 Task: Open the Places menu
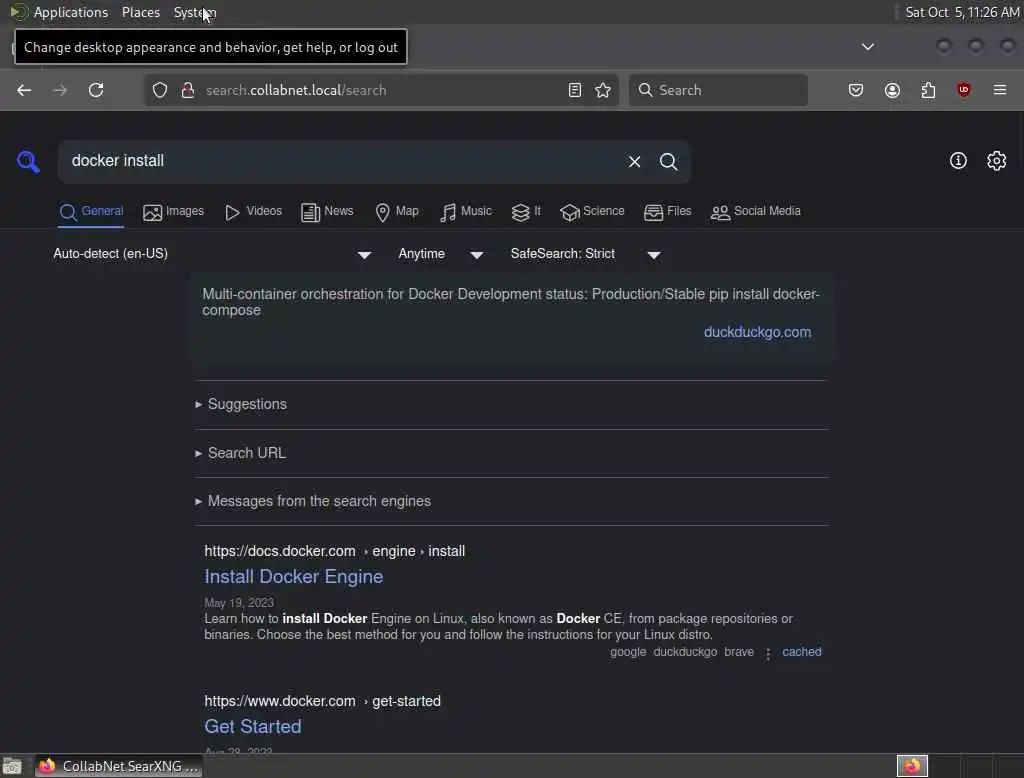click(x=141, y=12)
